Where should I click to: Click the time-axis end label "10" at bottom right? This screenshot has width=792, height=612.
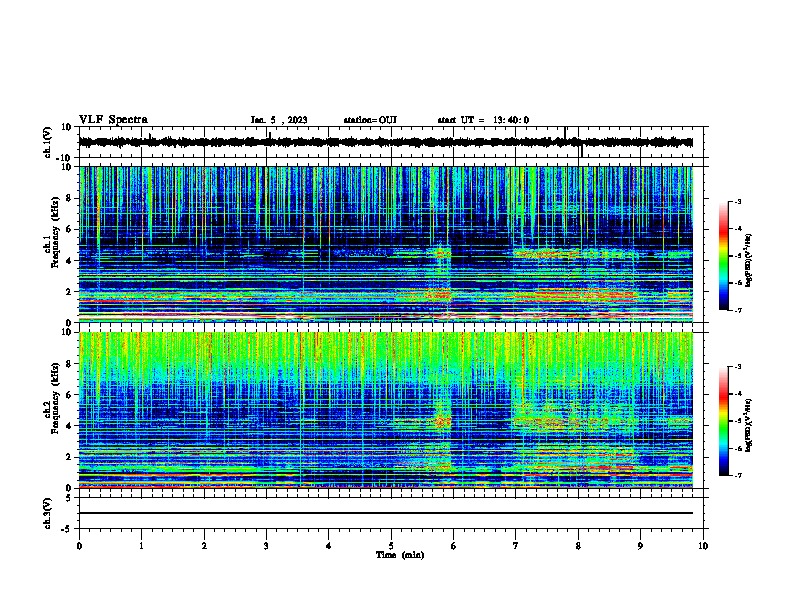(703, 546)
